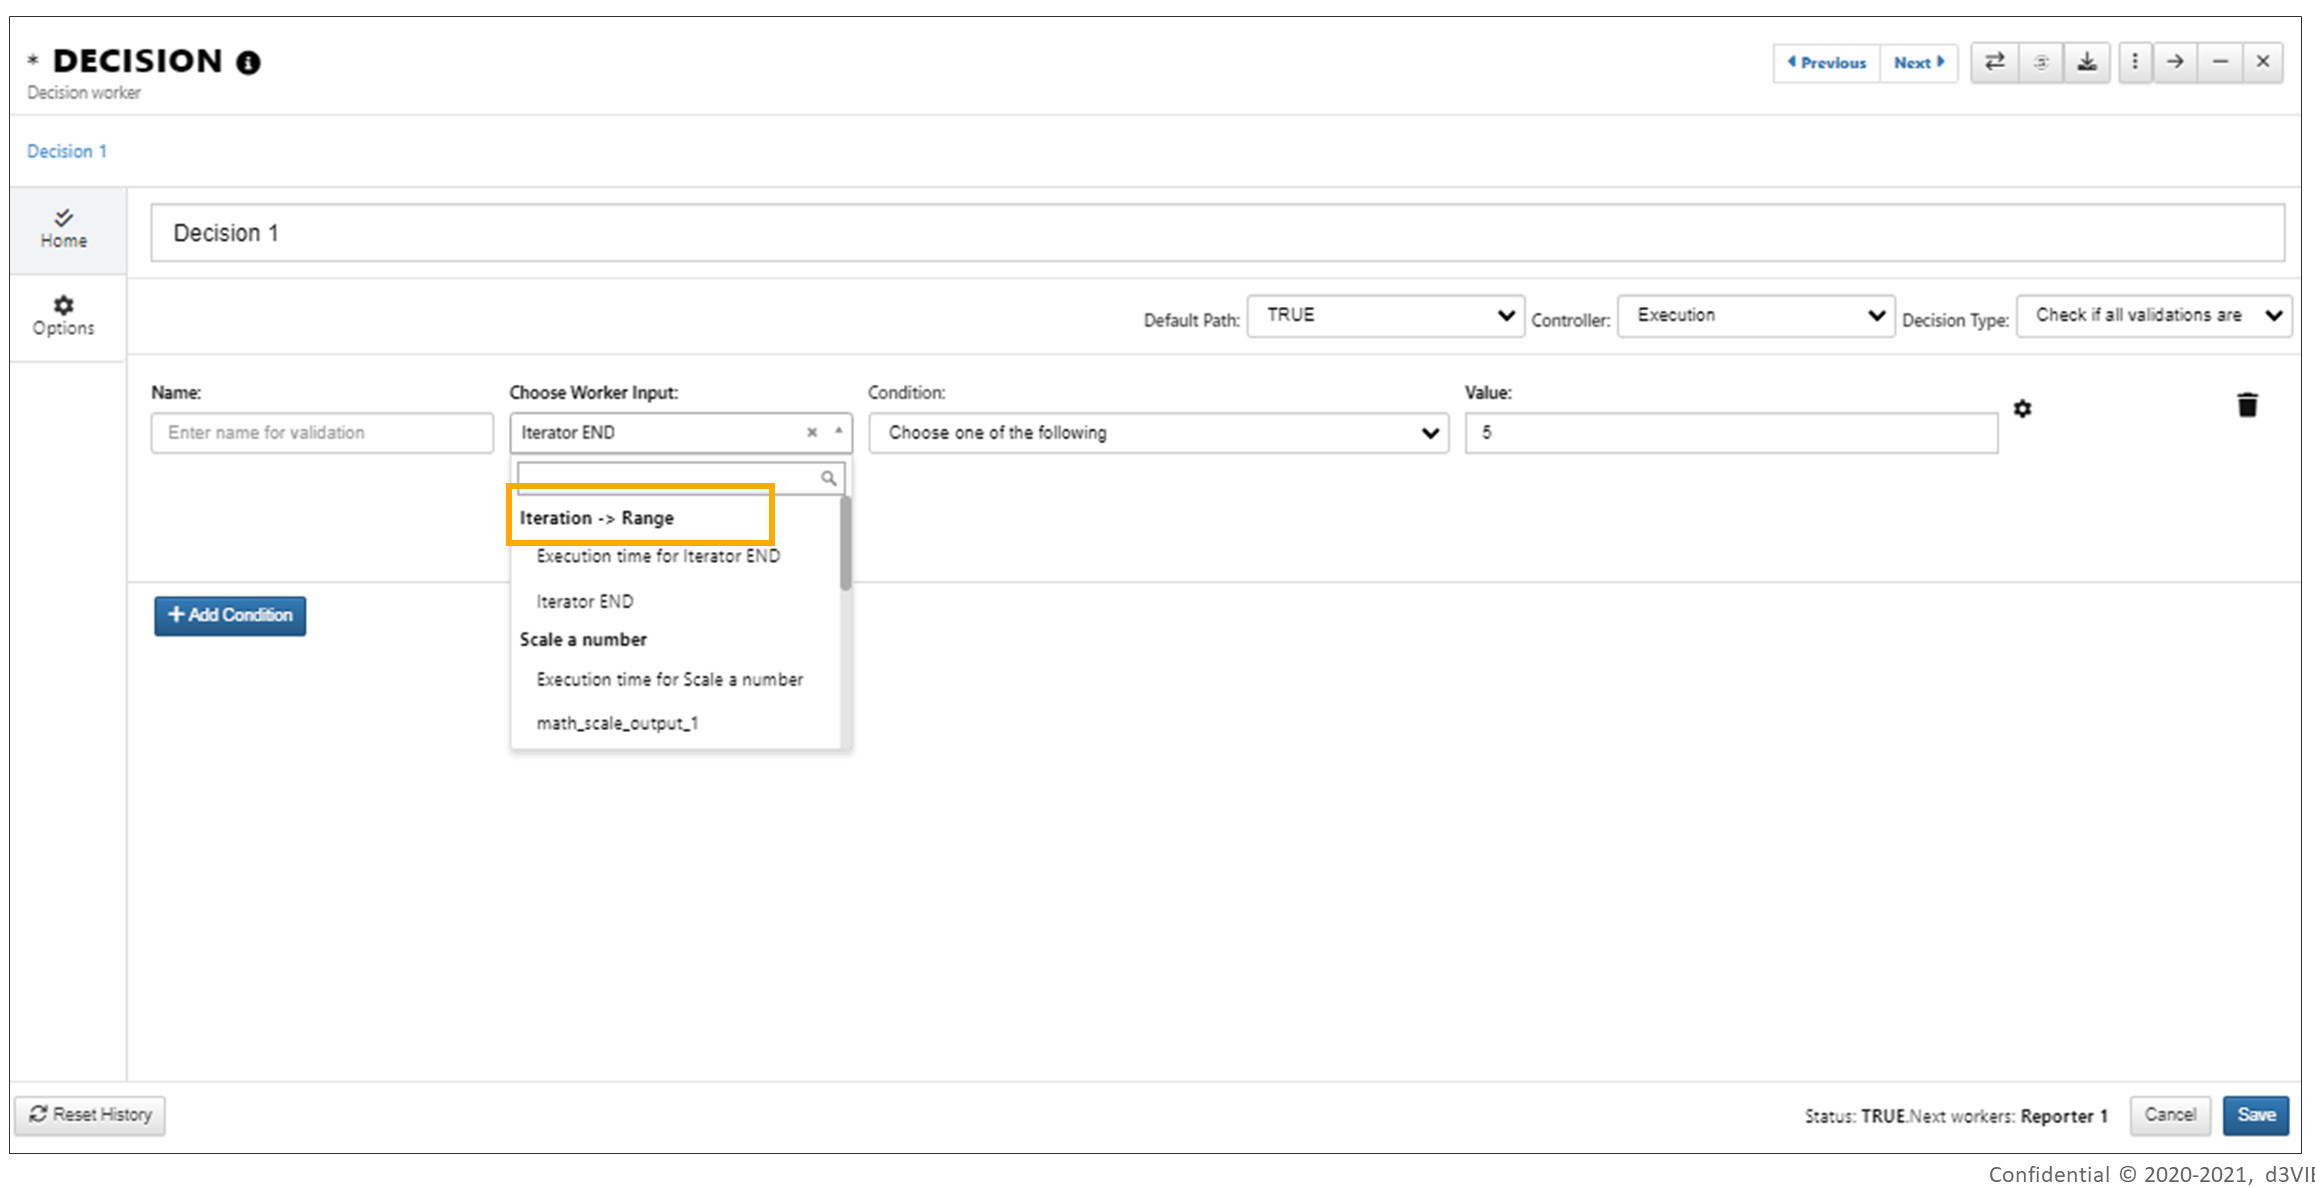
Task: Open the Condition dropdown list
Action: click(x=1158, y=433)
